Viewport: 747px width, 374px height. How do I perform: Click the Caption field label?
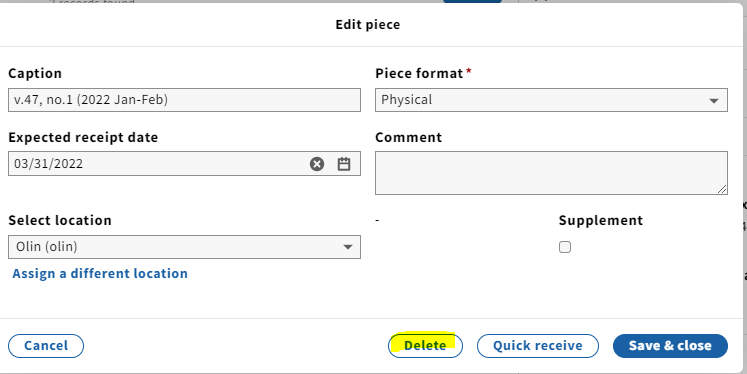(35, 73)
